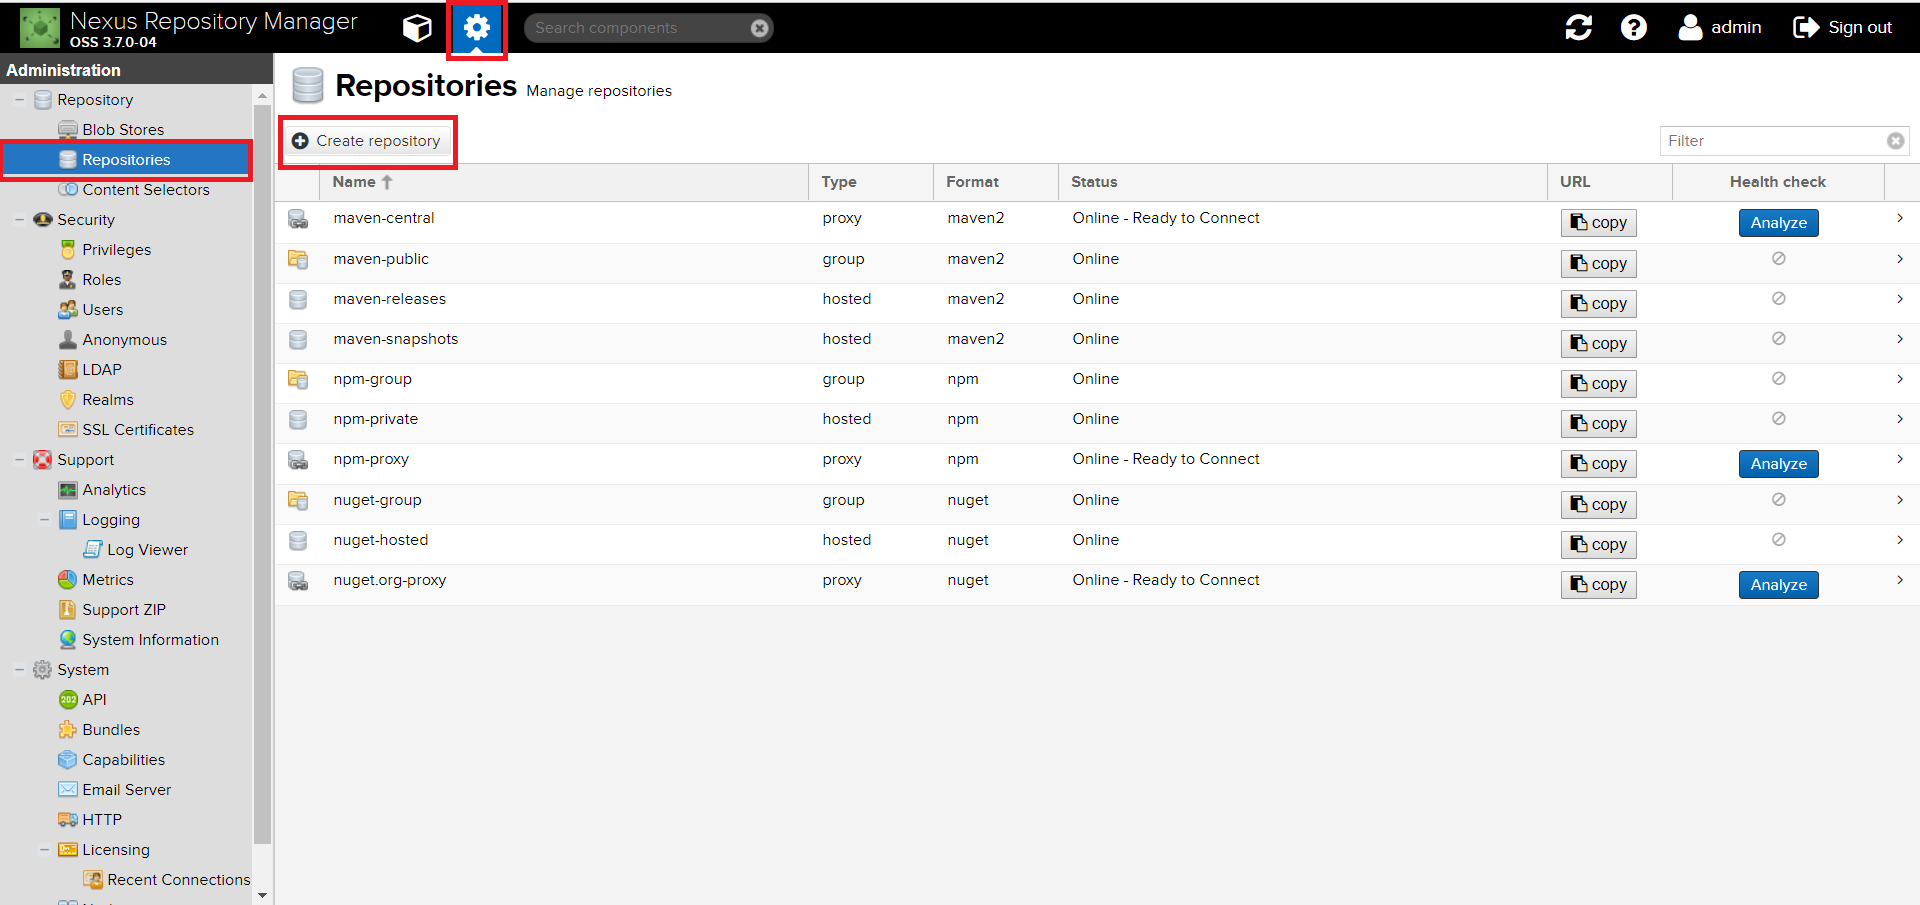Open maven-central row chevron
This screenshot has width=1920, height=905.
[x=1900, y=218]
